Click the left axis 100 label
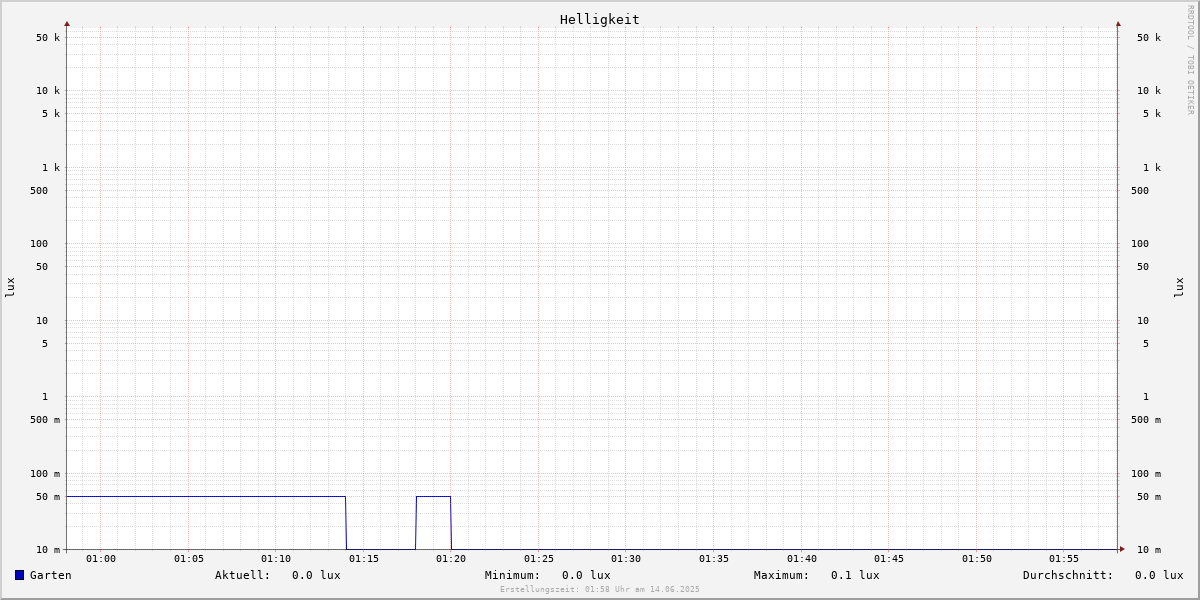Viewport: 1200px width, 600px height. pos(39,244)
